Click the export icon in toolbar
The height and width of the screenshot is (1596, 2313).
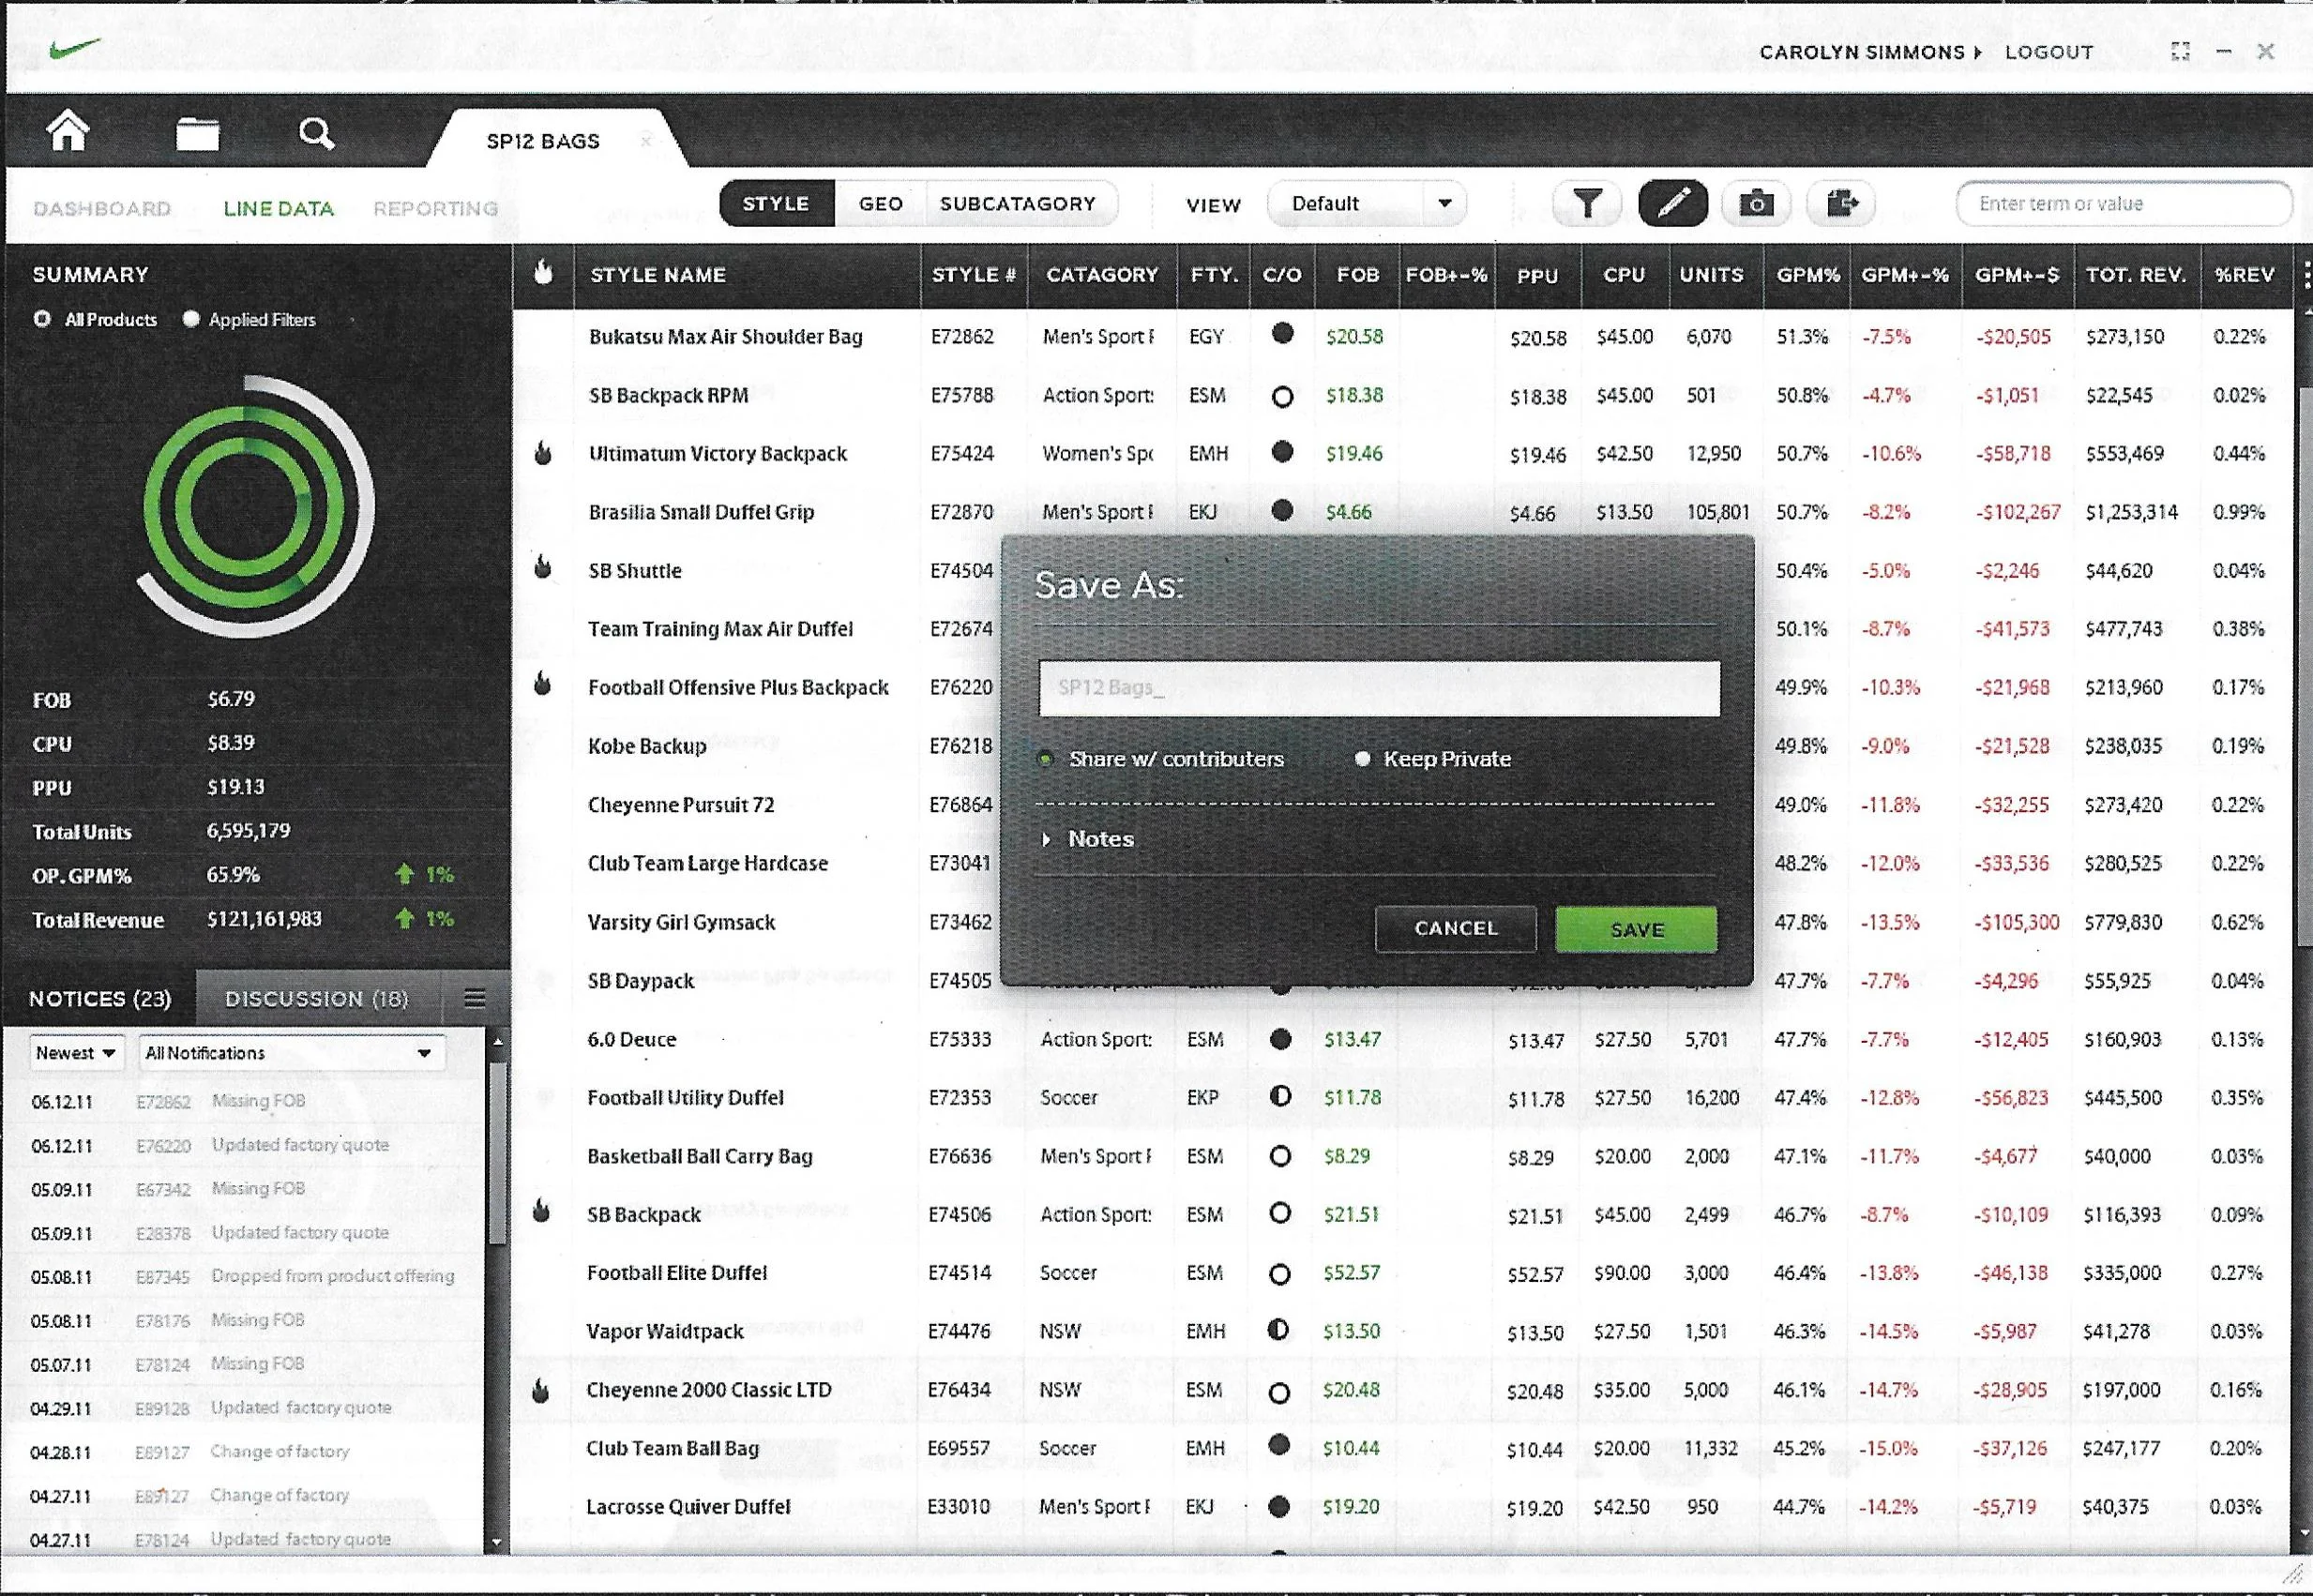point(1841,204)
